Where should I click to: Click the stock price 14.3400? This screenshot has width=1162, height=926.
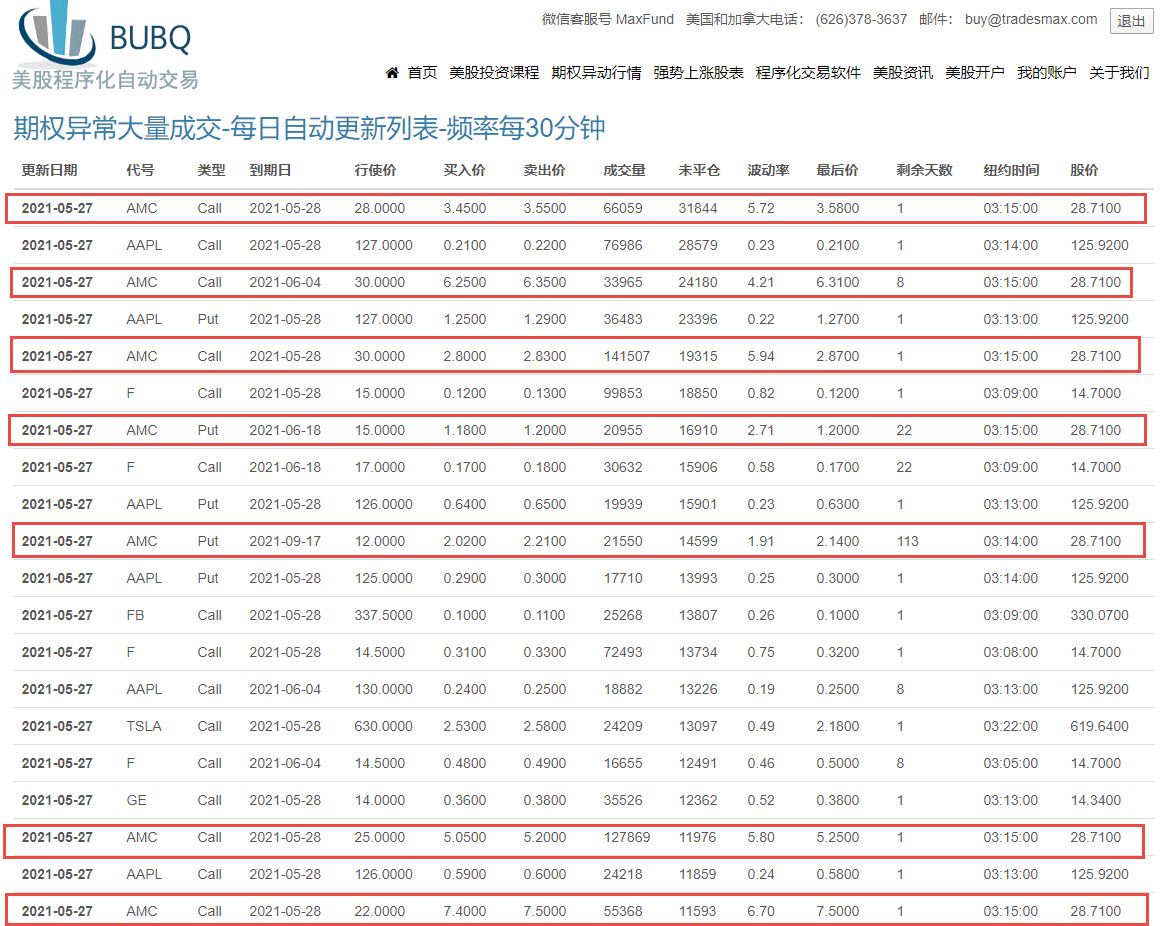(1096, 801)
